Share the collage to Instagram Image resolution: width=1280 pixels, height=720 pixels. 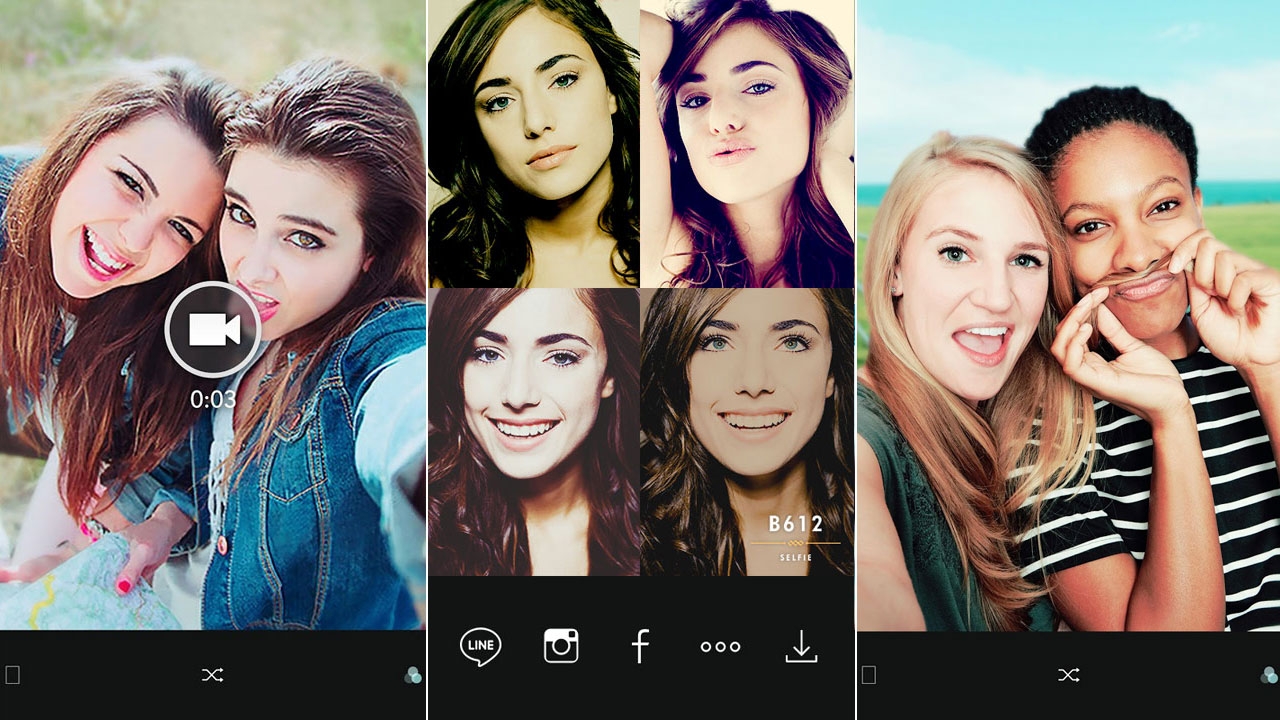tap(561, 646)
